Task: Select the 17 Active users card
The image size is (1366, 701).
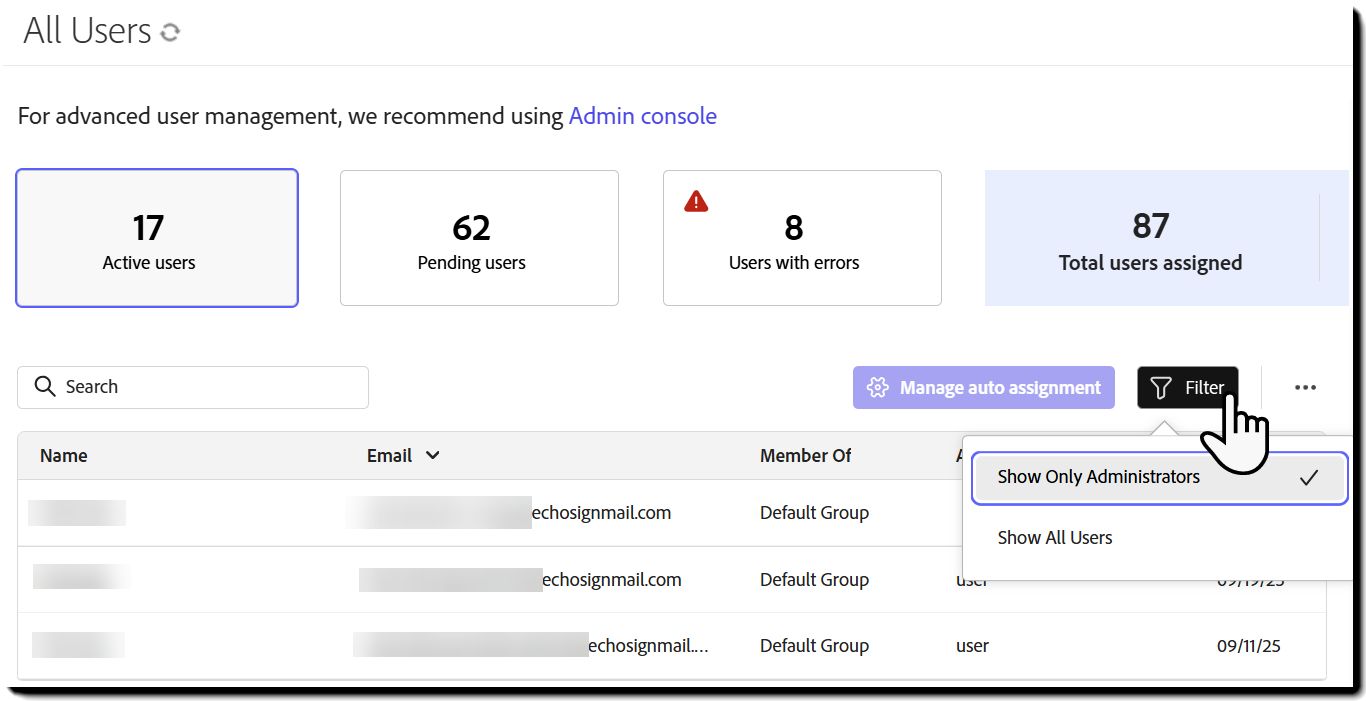Action: tap(157, 238)
